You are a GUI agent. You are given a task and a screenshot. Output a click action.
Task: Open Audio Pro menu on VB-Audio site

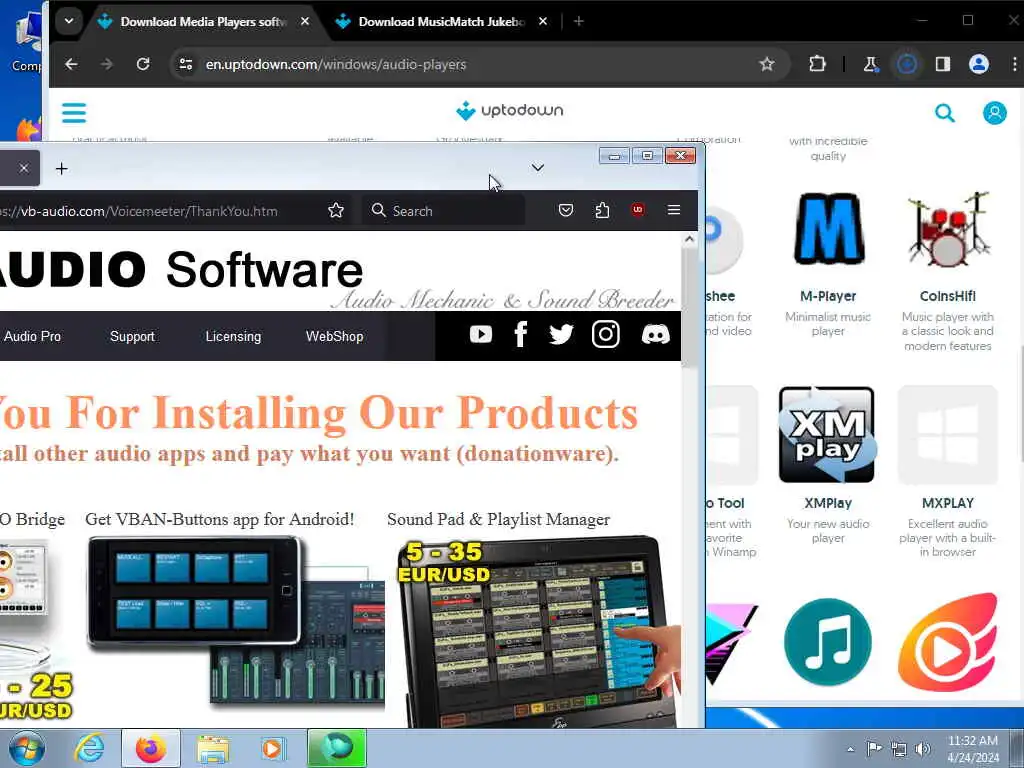(32, 336)
